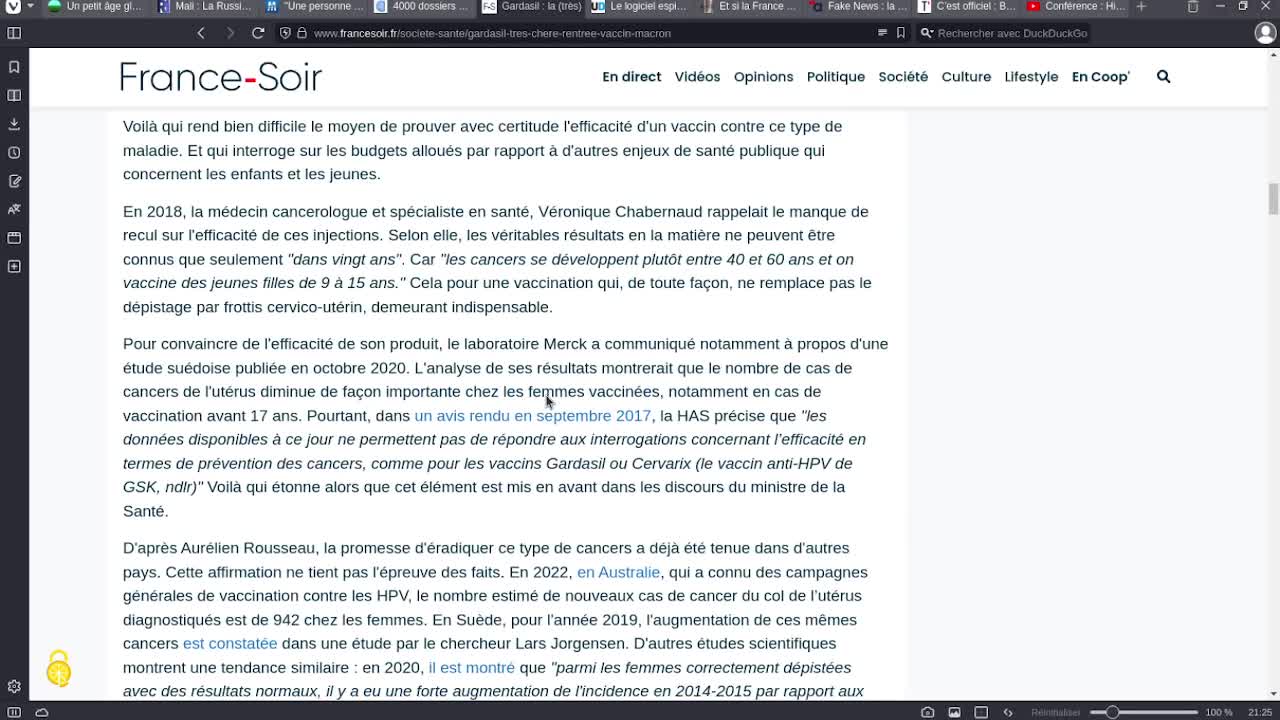The width and height of the screenshot is (1280, 720).
Task: Select Politique in the France-Soir menu
Action: coord(836,76)
